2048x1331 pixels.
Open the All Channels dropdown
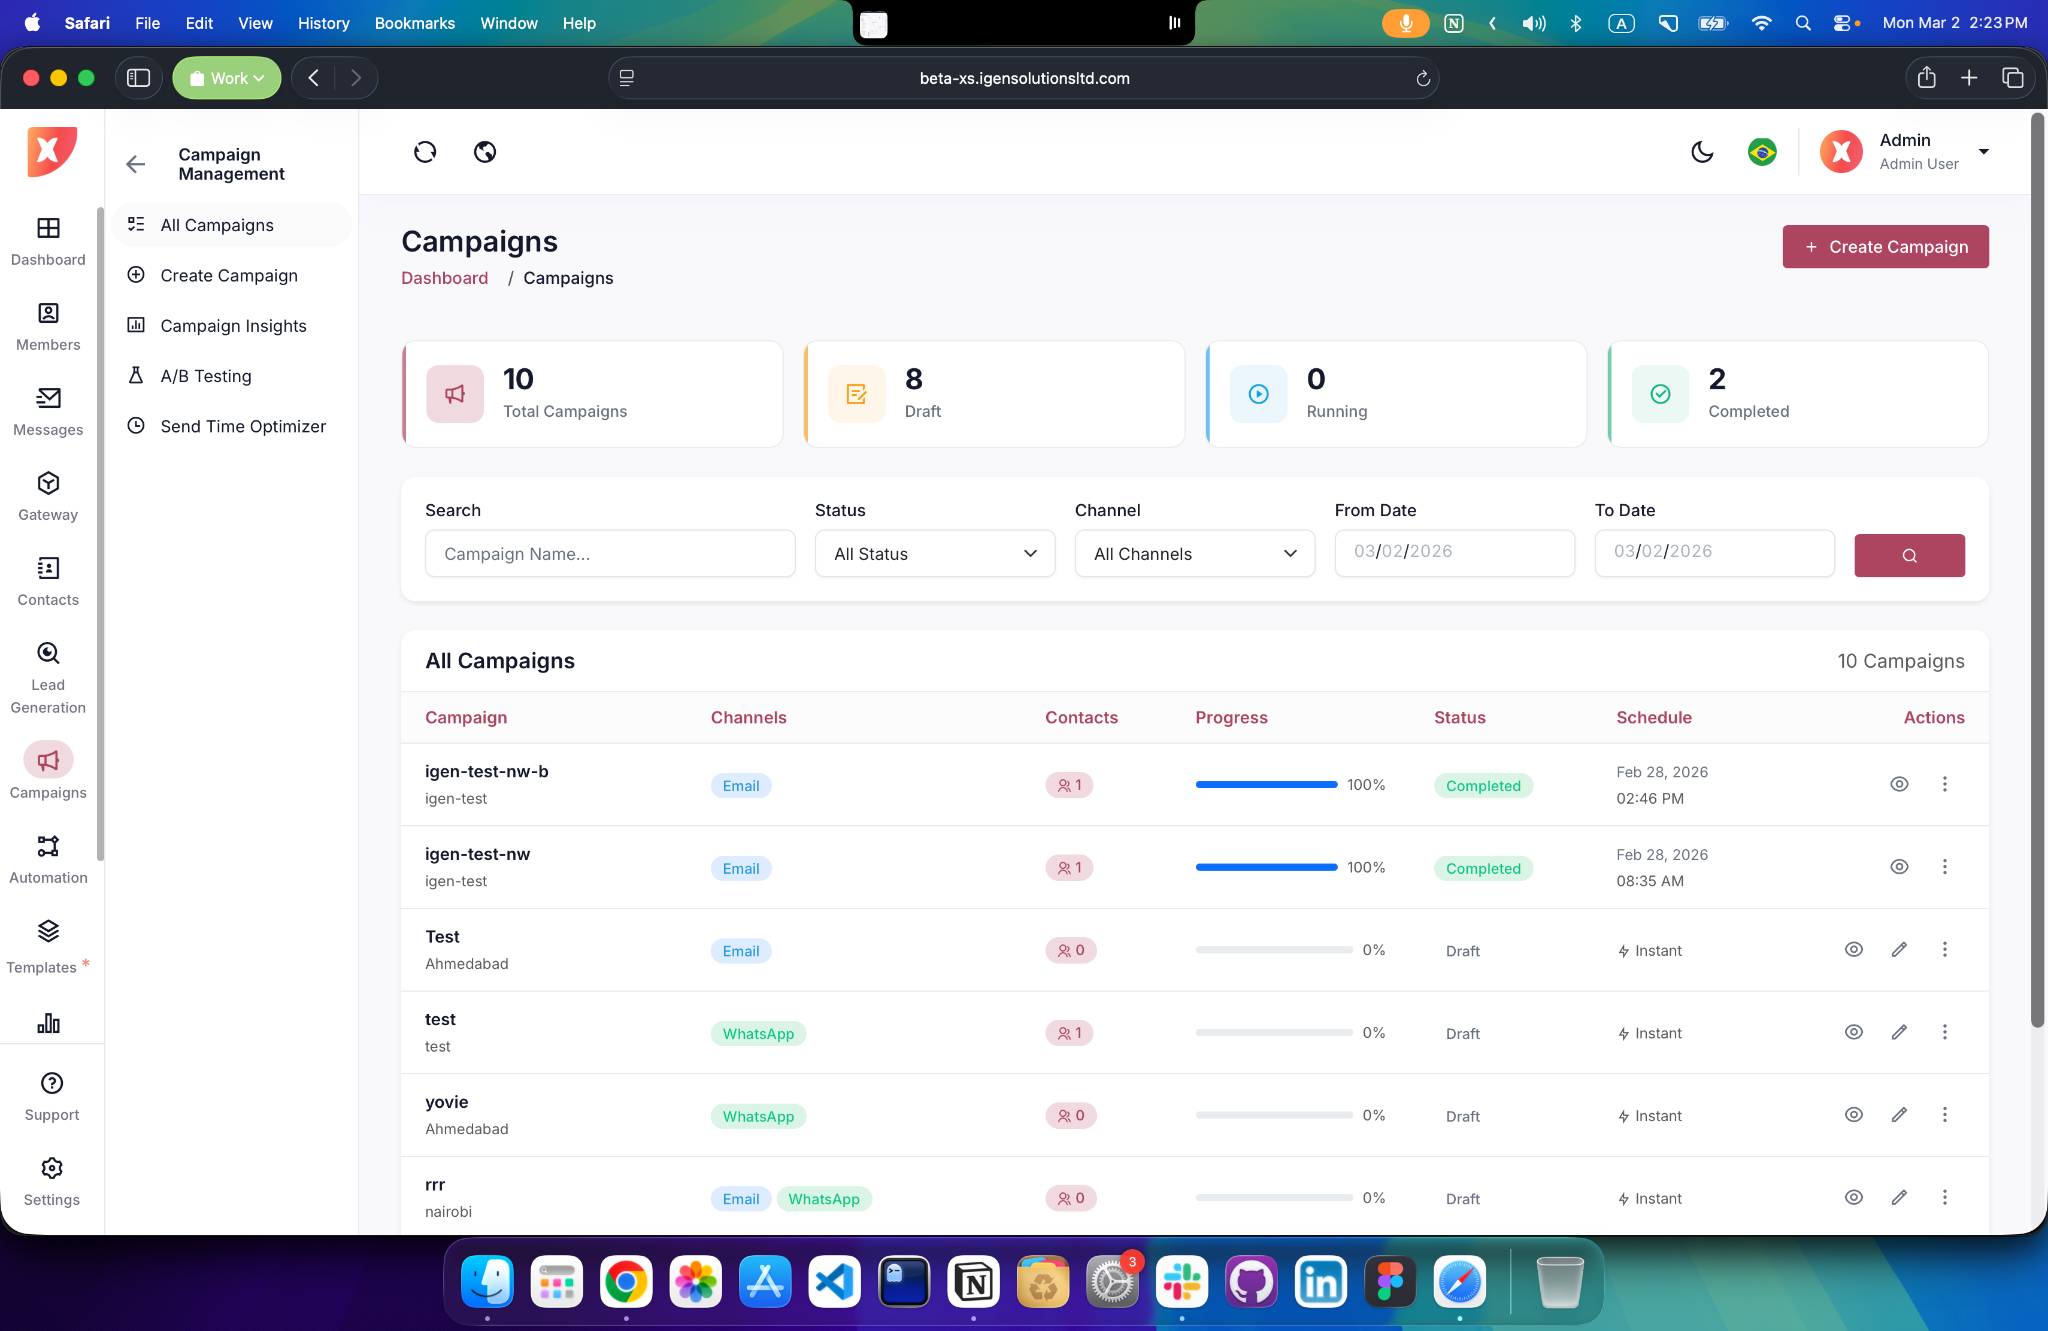click(1194, 554)
